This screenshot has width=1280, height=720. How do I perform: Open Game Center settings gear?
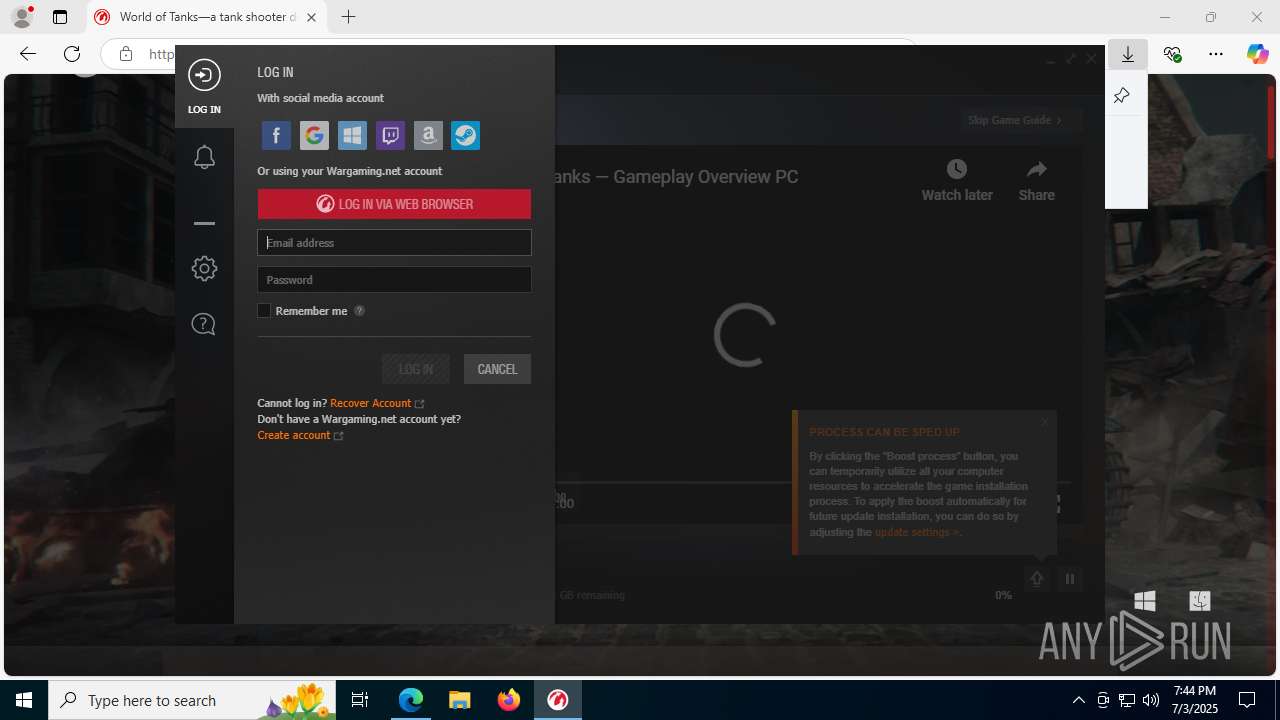pos(204,268)
